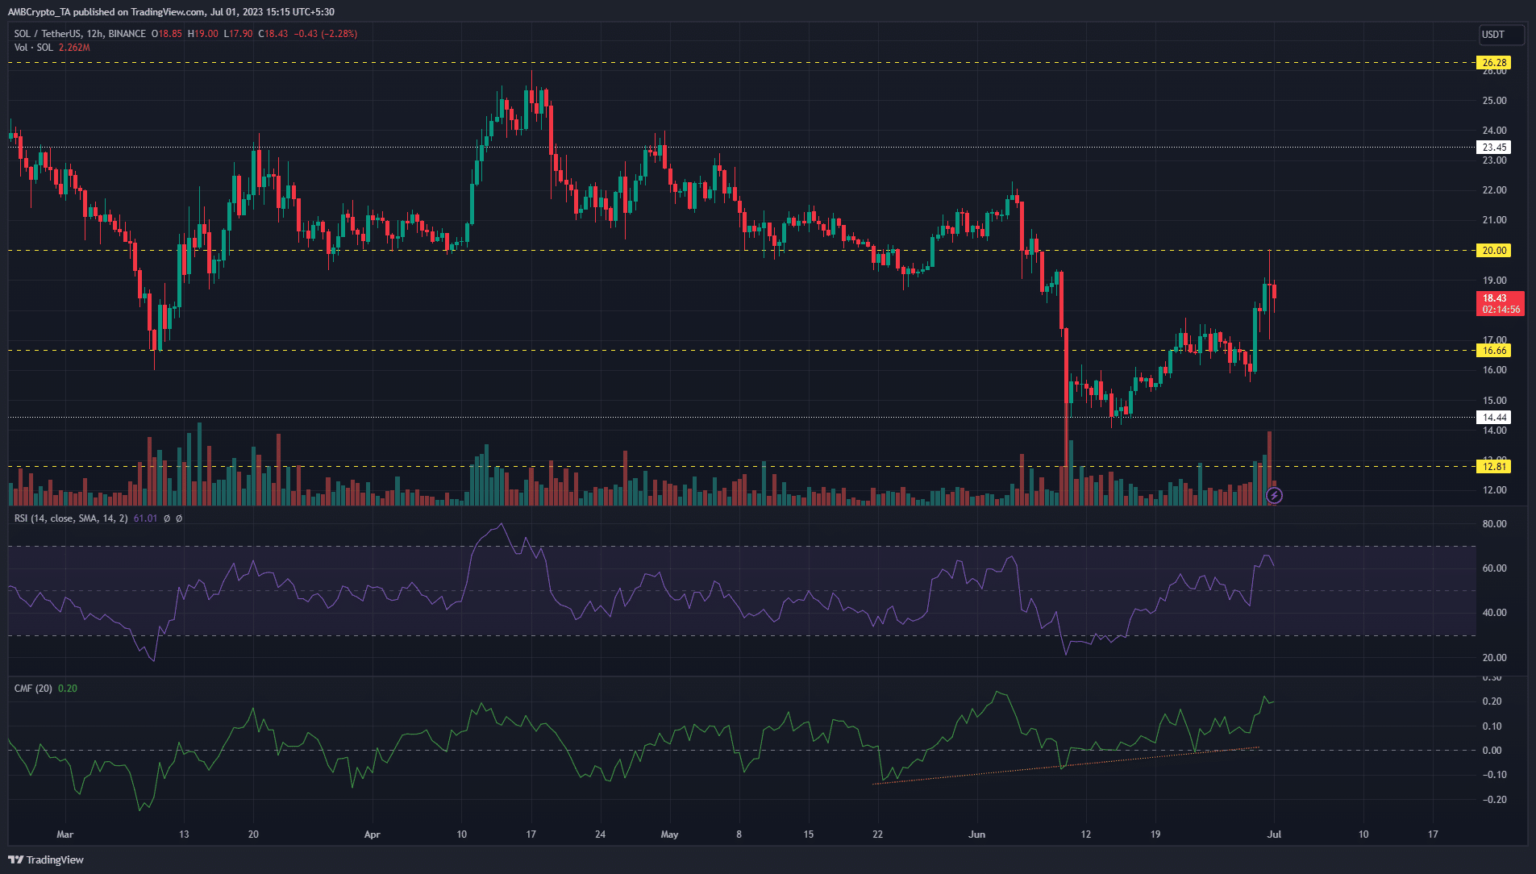1536x874 pixels.
Task: Click the AMBCrypto_TA published header text
Action: click(x=170, y=12)
